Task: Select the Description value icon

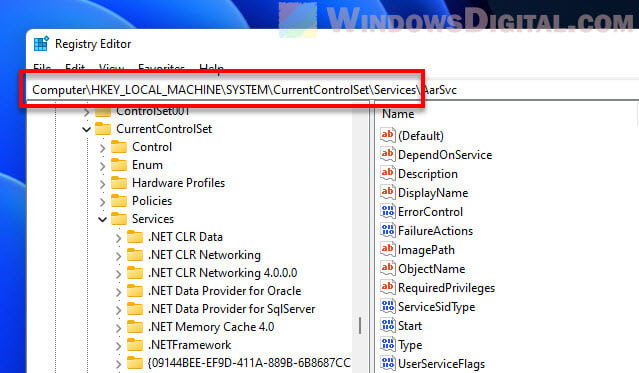Action: point(388,173)
